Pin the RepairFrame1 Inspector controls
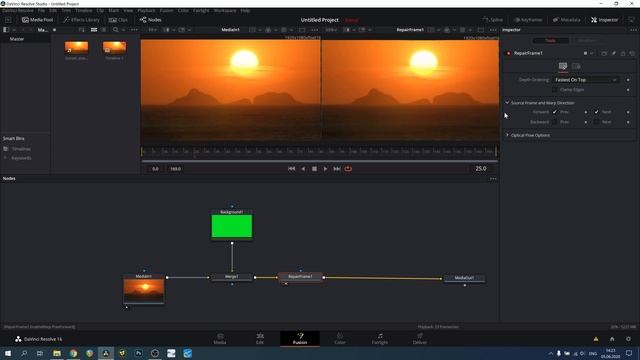 (x=613, y=53)
